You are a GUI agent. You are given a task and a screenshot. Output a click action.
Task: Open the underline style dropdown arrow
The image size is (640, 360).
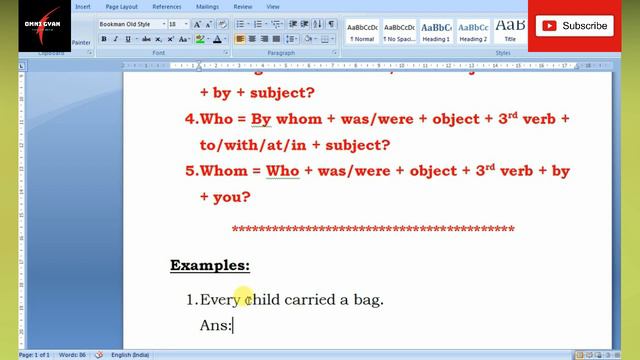click(136, 39)
